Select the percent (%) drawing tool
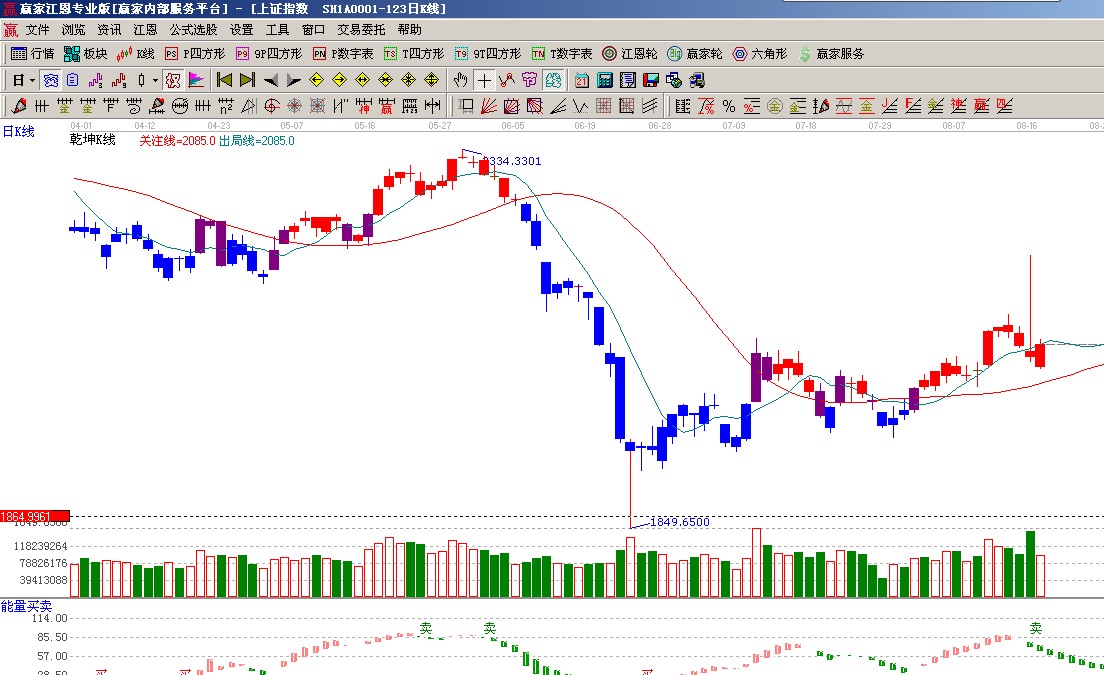 pos(728,106)
